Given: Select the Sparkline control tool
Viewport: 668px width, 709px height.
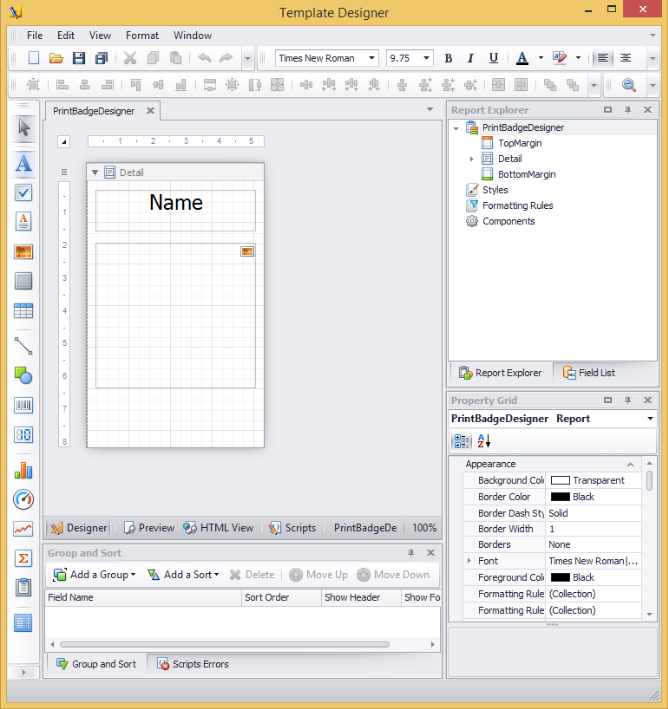Looking at the screenshot, I should click(24, 529).
